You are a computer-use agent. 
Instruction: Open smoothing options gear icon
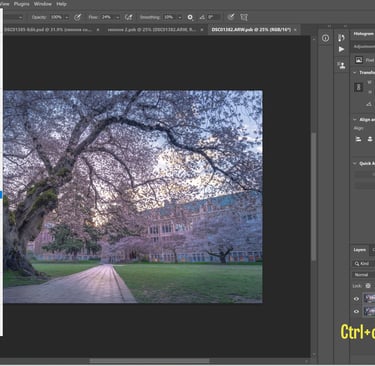[x=190, y=17]
